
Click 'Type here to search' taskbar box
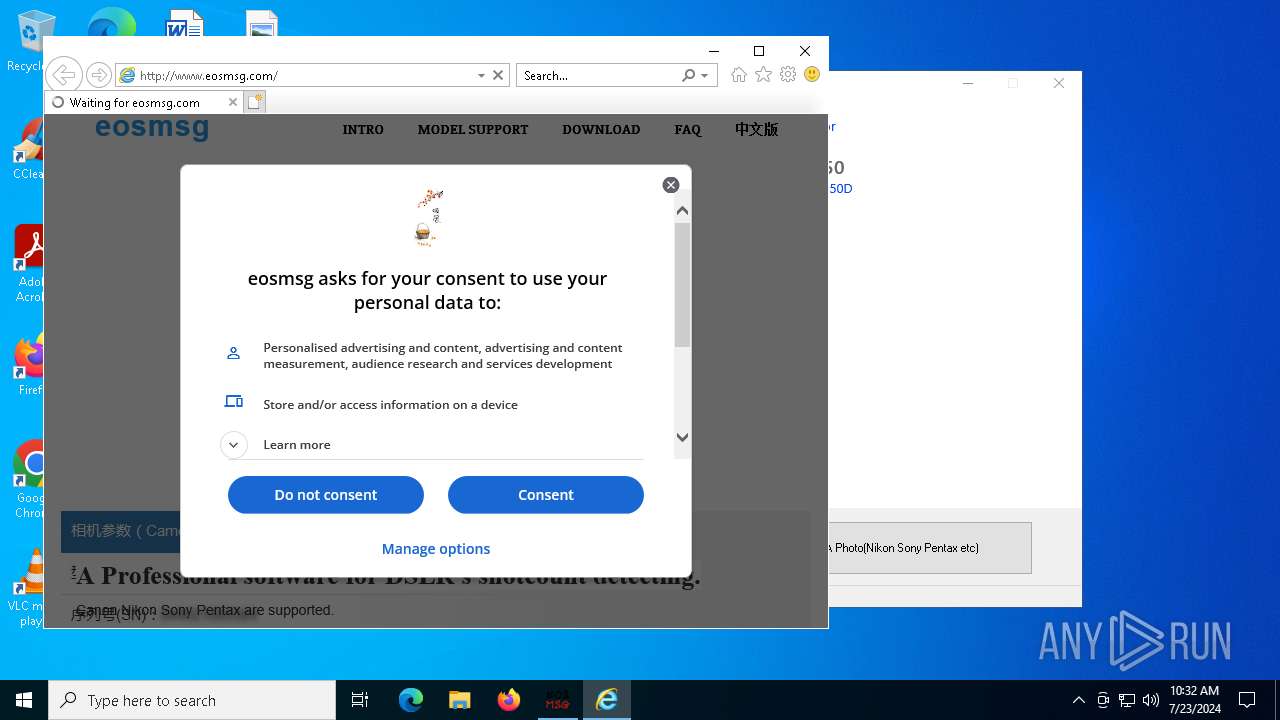192,700
